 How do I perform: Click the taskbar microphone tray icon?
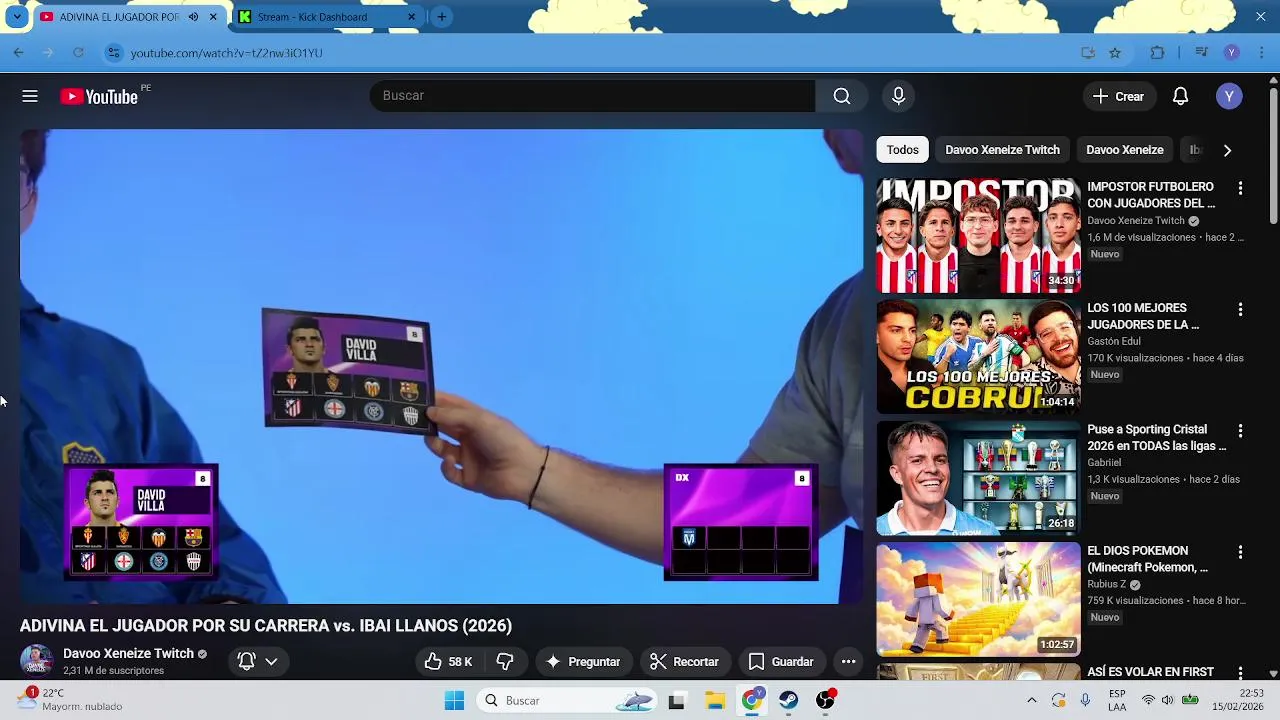tap(1085, 700)
